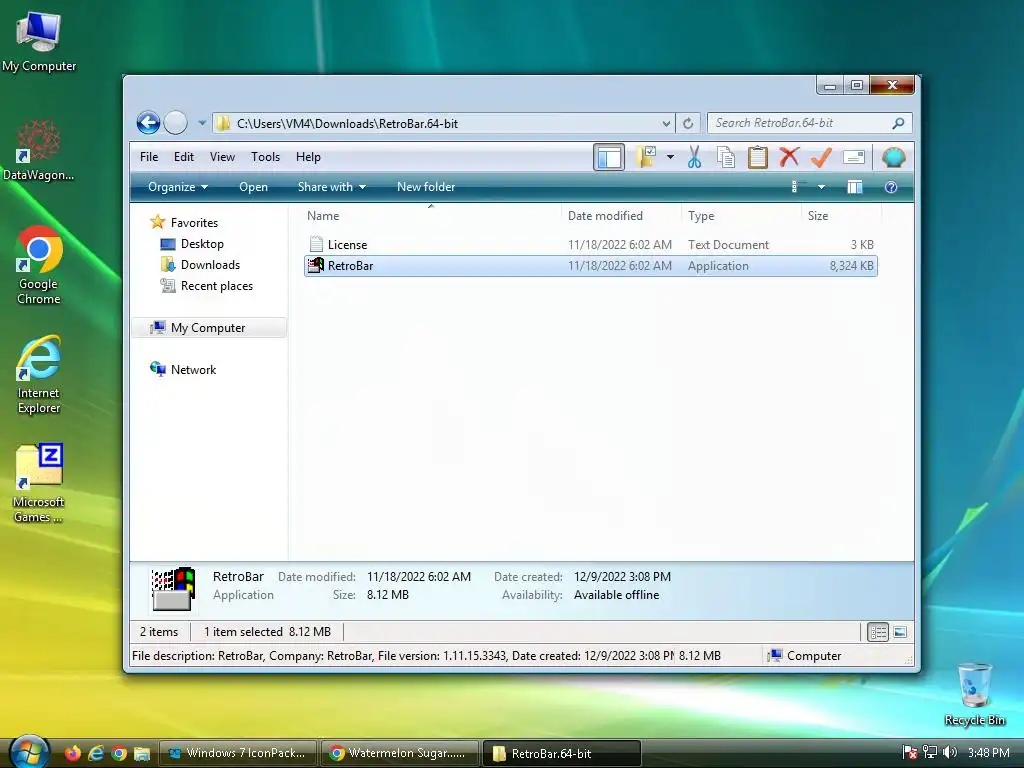
Task: Open the Help menu
Action: [x=308, y=157]
